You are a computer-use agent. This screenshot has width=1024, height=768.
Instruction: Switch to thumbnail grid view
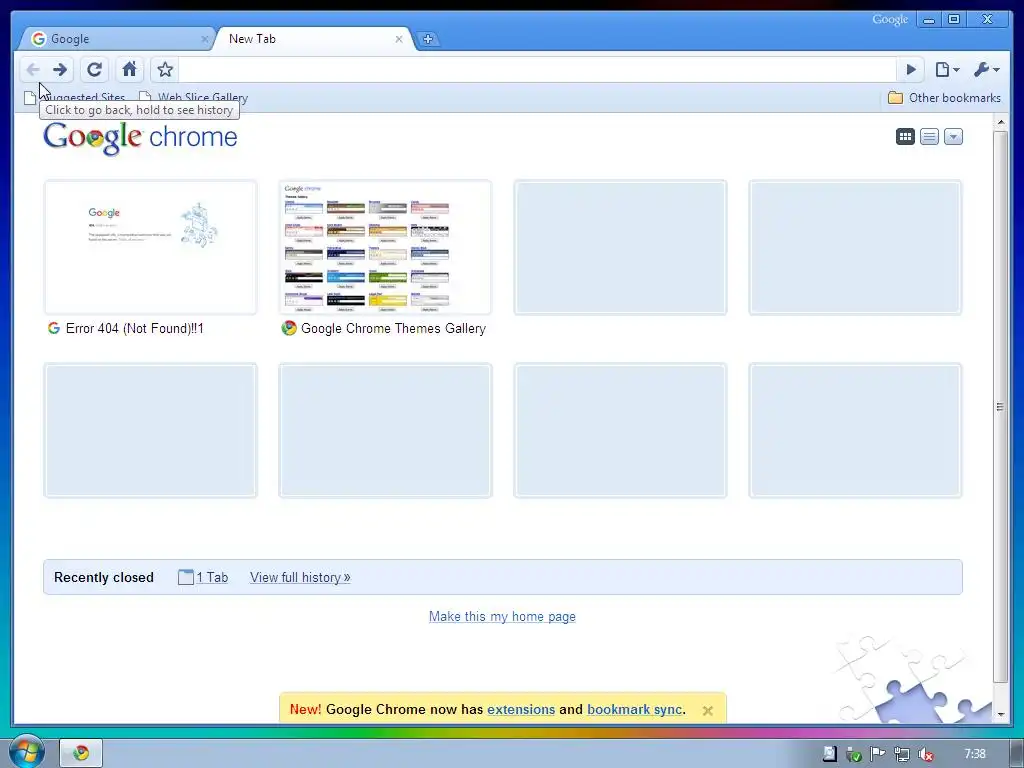click(x=905, y=136)
